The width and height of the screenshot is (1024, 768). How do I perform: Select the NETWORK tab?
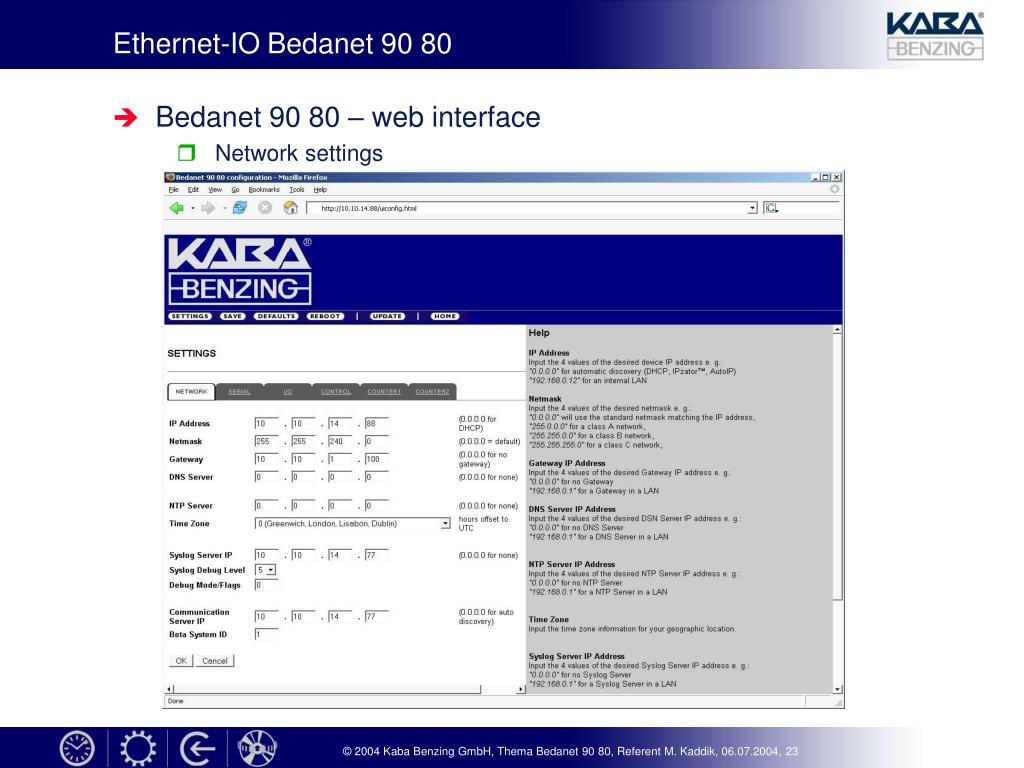pos(191,391)
